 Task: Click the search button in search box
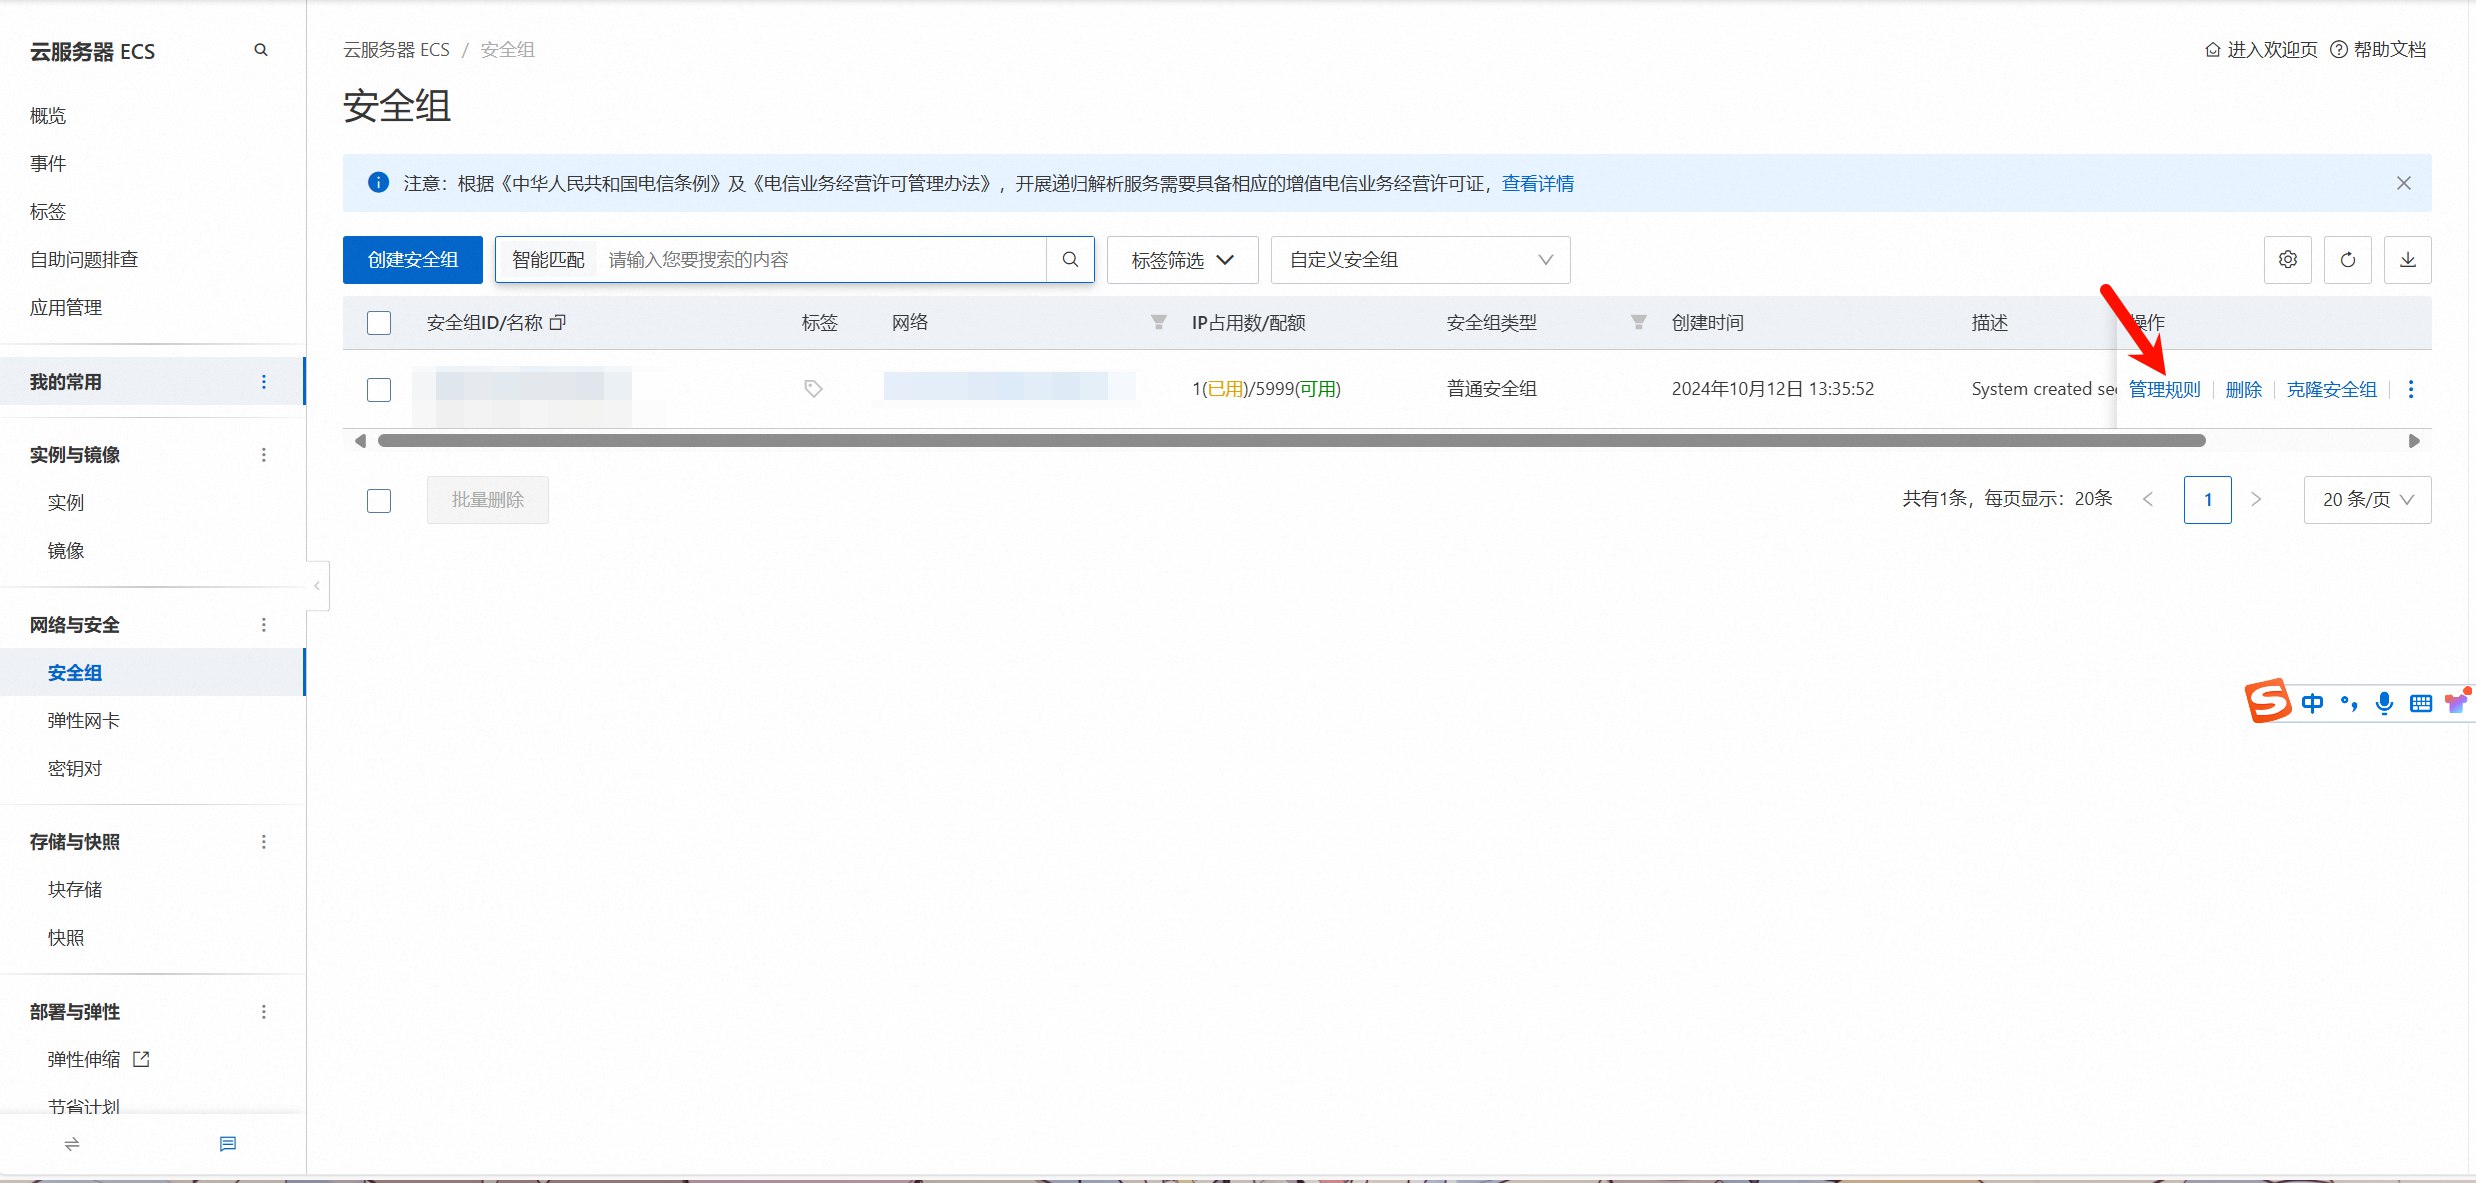[1070, 260]
